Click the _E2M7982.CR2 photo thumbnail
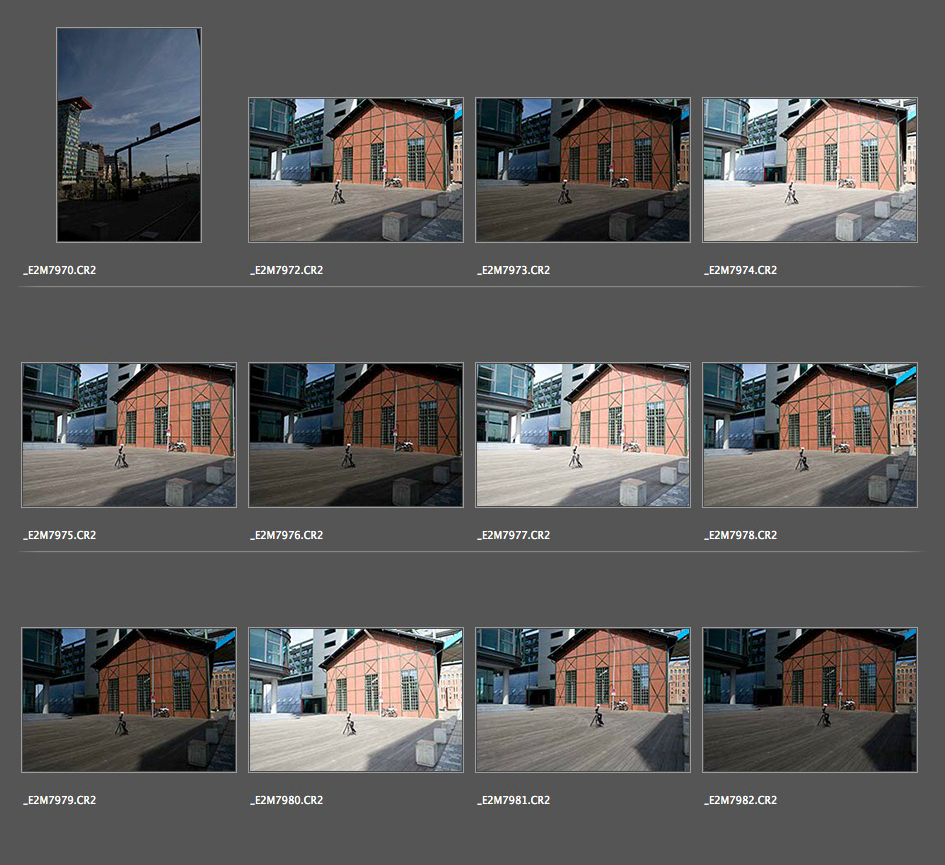This screenshot has height=865, width=945. pyautogui.click(x=809, y=700)
